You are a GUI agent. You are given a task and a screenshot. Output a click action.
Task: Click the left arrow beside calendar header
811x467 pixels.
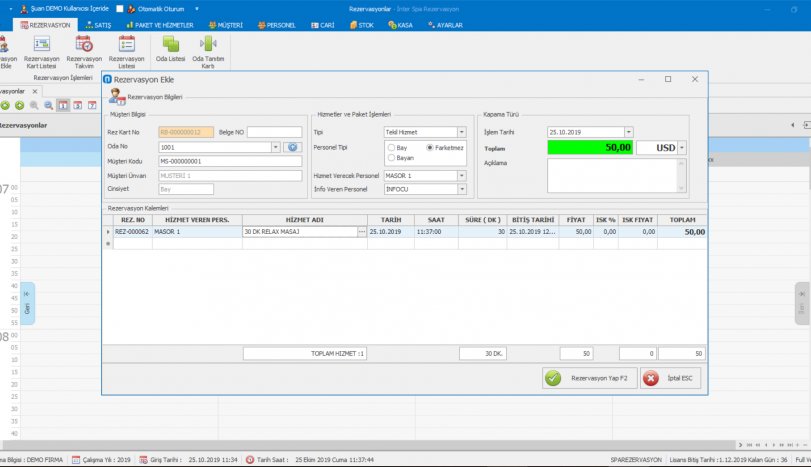click(792, 125)
